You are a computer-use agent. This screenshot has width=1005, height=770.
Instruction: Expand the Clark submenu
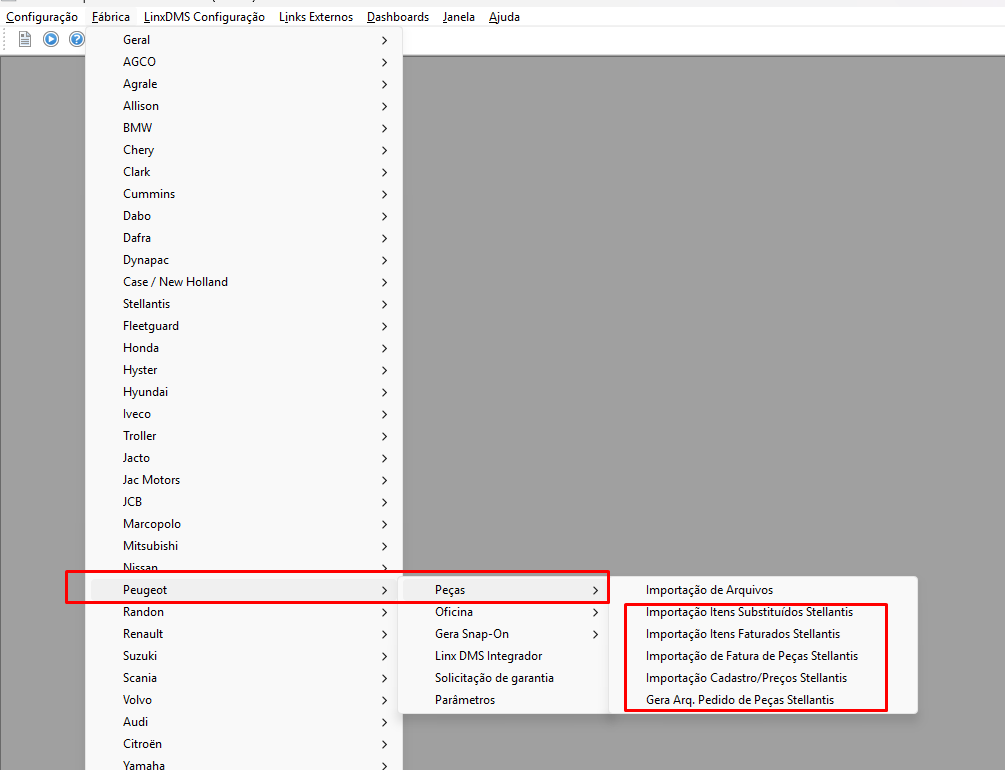tap(244, 172)
